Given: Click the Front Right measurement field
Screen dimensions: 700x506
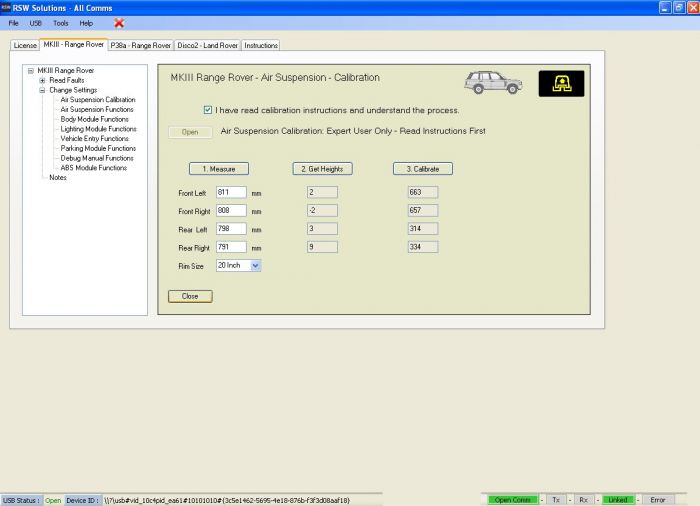Looking at the screenshot, I should point(231,211).
